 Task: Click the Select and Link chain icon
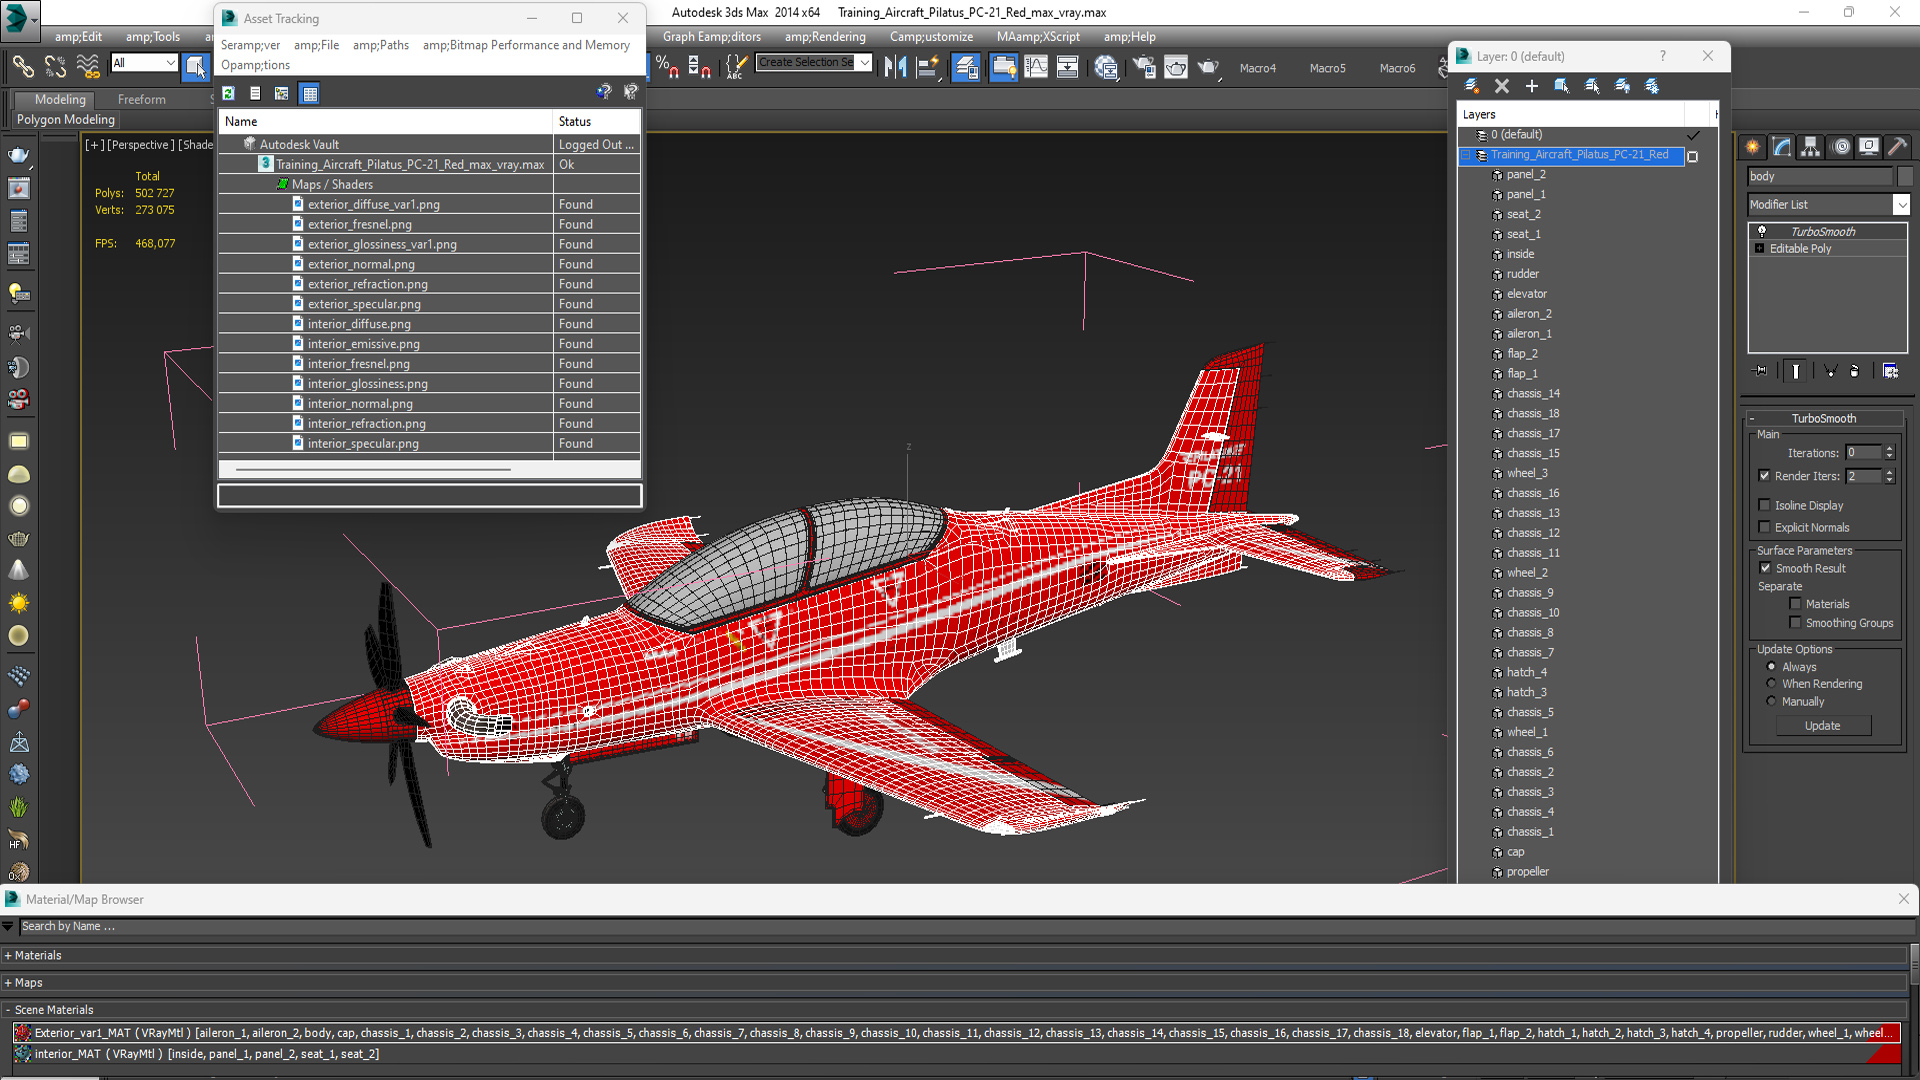(23, 66)
